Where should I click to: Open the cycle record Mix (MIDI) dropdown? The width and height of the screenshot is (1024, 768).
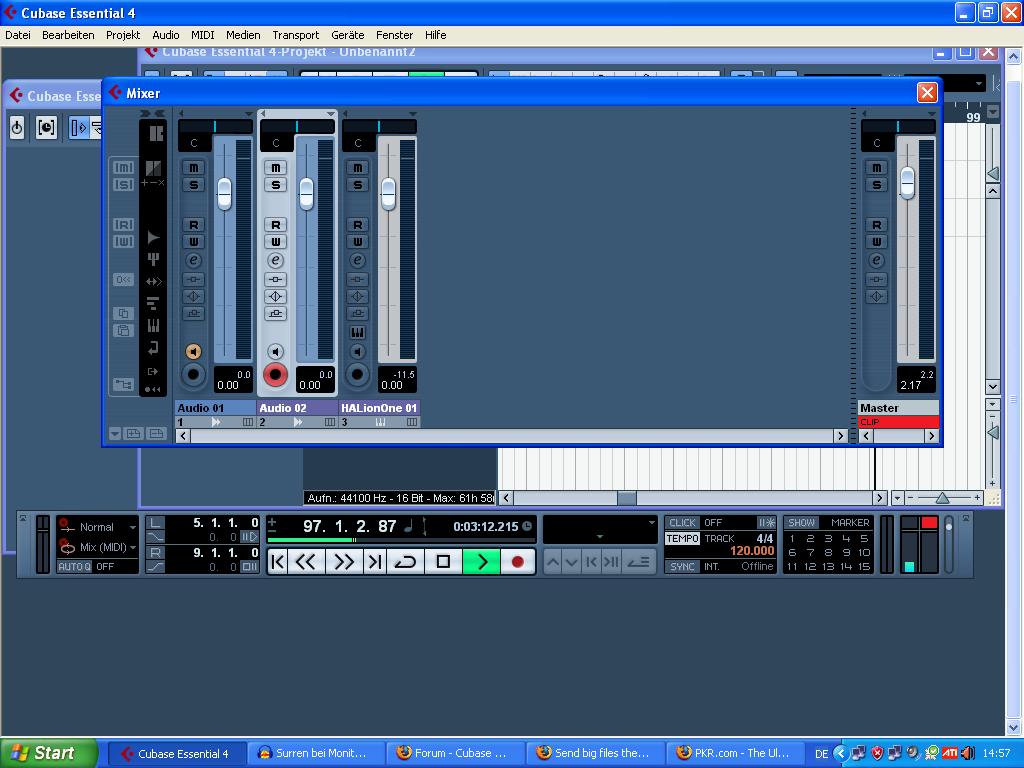pos(133,547)
